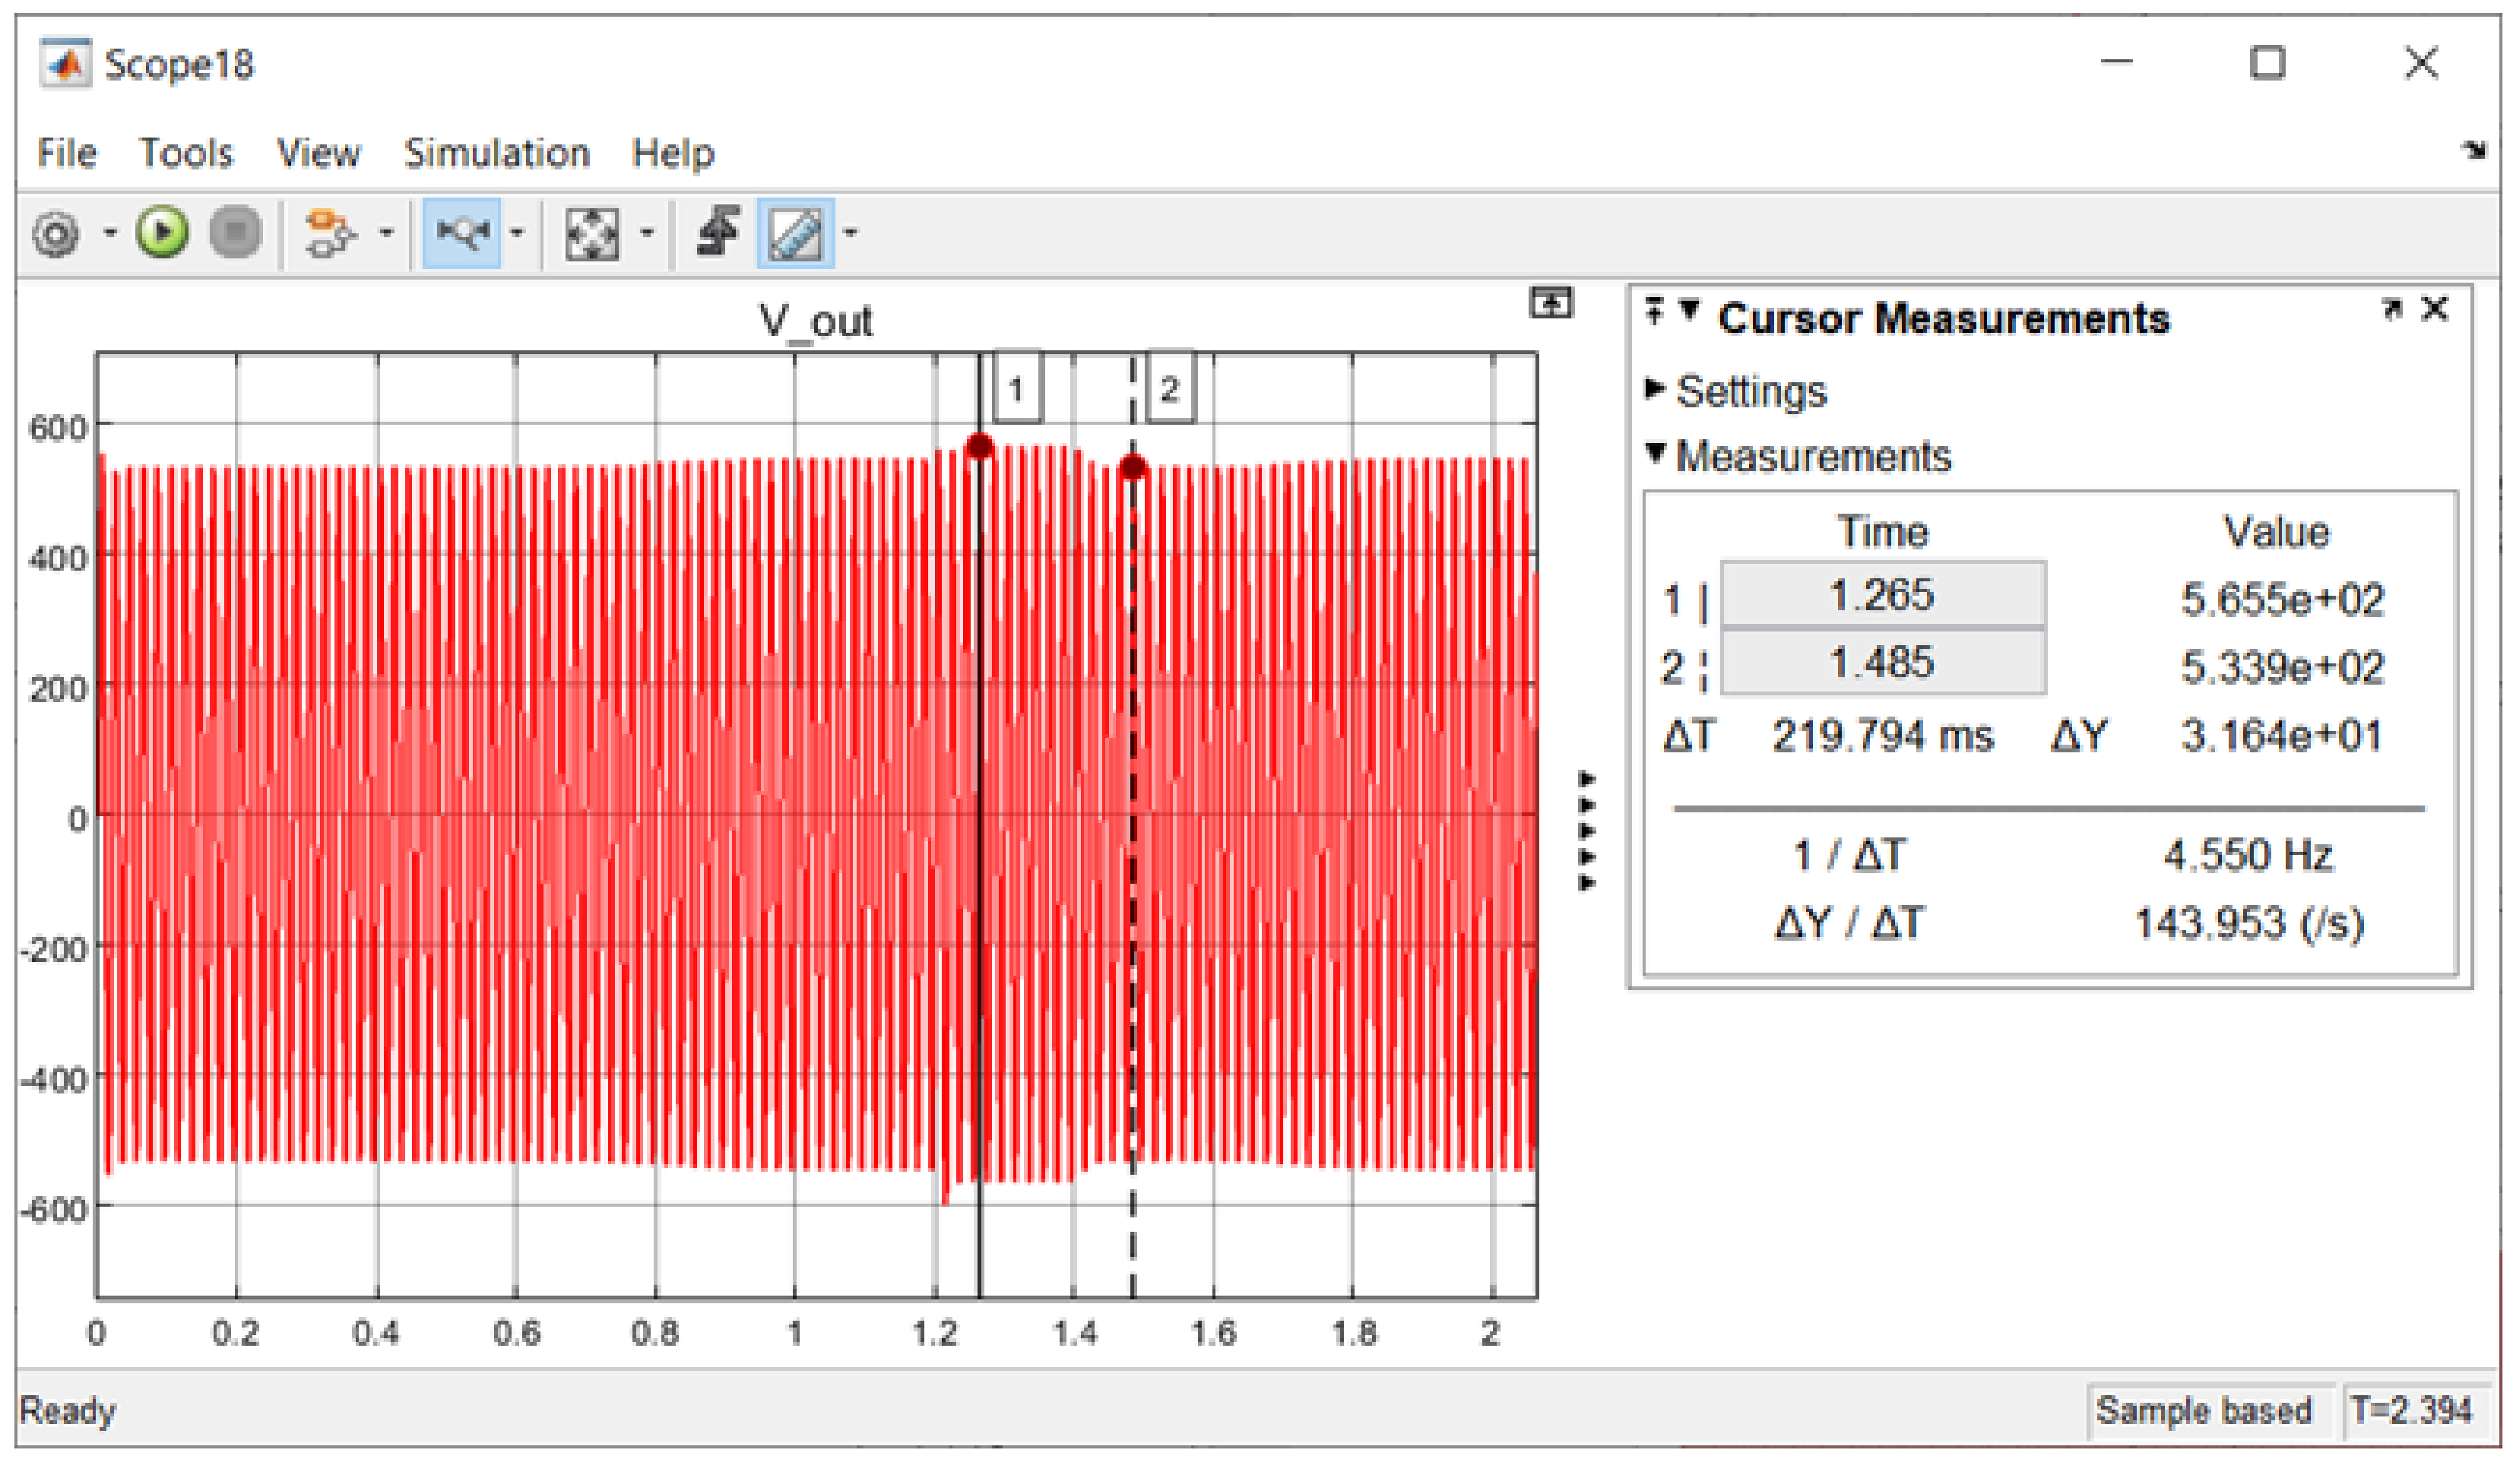This screenshot has width=2513, height=1459.
Task: Toggle the Zoom X-axis tool
Action: point(461,233)
